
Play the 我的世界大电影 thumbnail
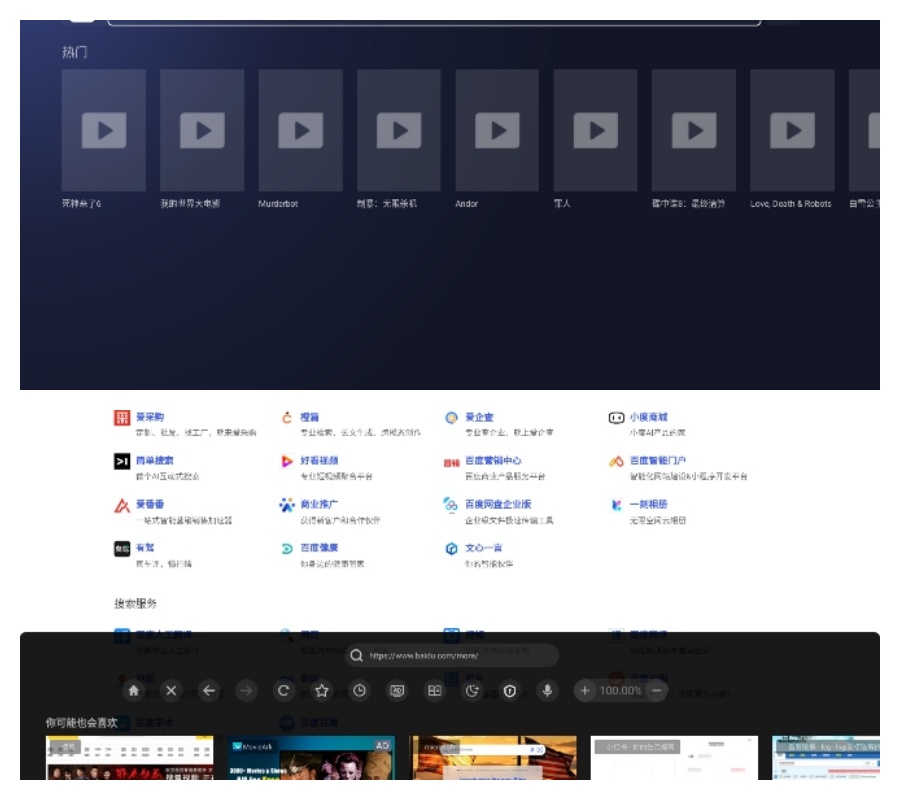click(202, 130)
